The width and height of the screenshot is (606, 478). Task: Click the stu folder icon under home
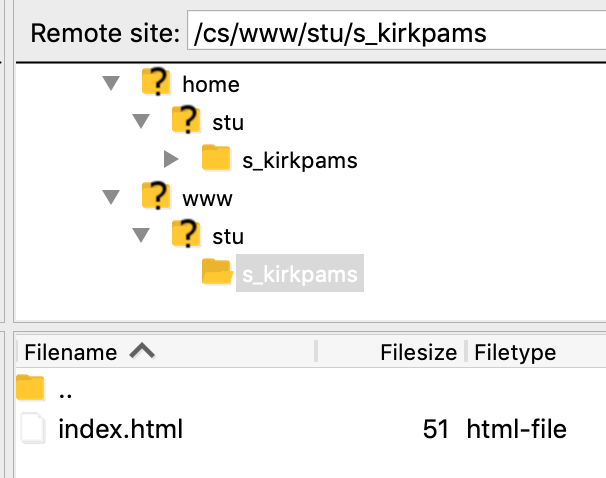[185, 122]
